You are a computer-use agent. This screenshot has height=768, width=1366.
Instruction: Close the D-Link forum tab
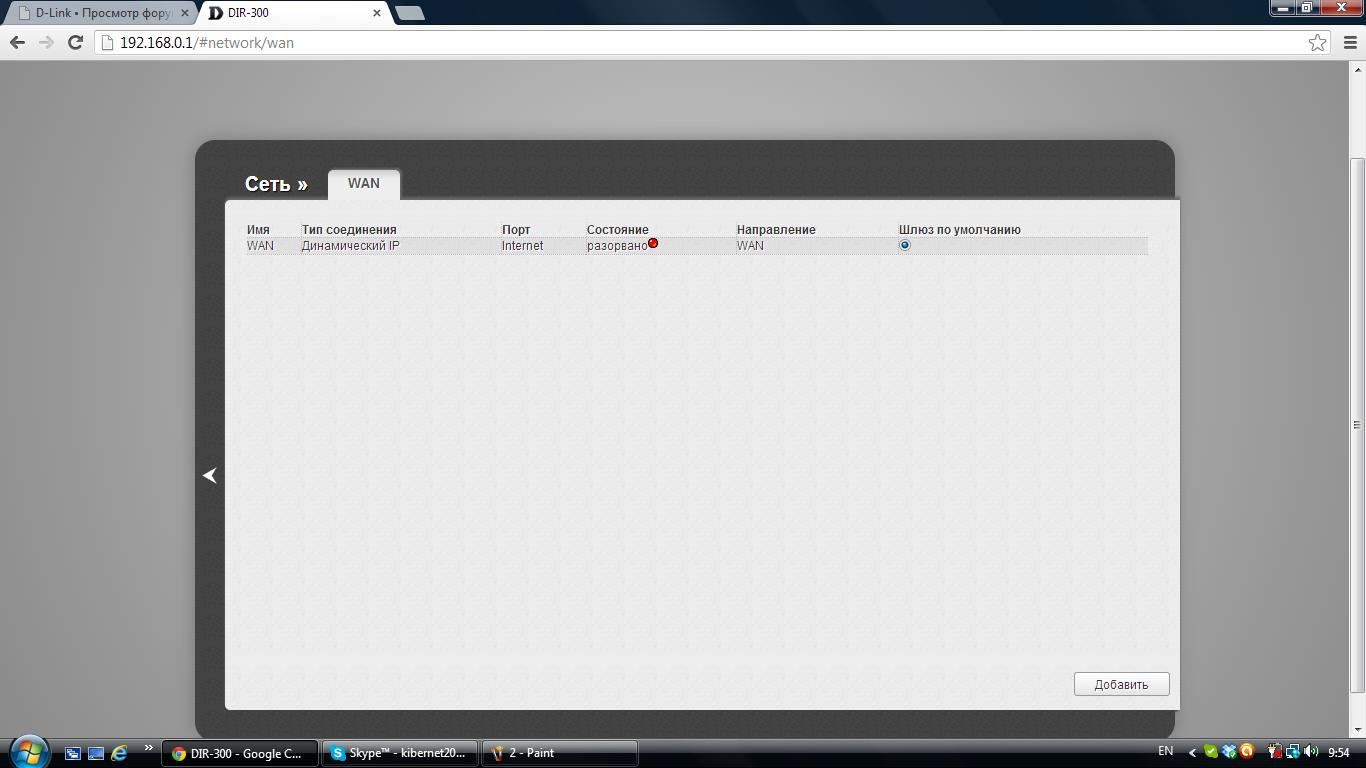click(184, 13)
